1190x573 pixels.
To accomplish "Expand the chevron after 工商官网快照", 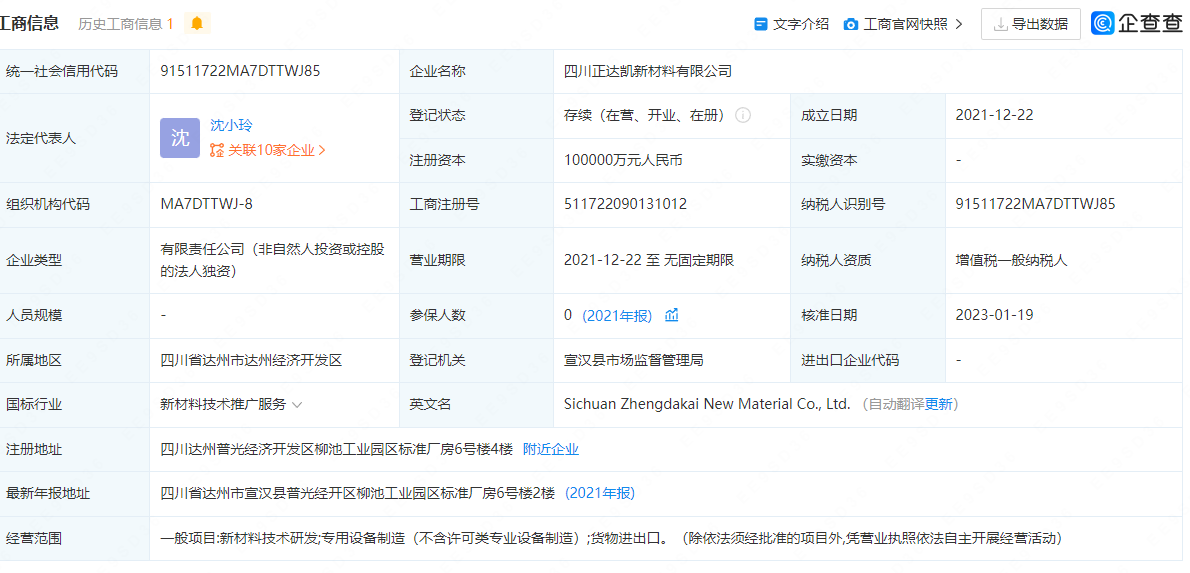I will click(959, 24).
